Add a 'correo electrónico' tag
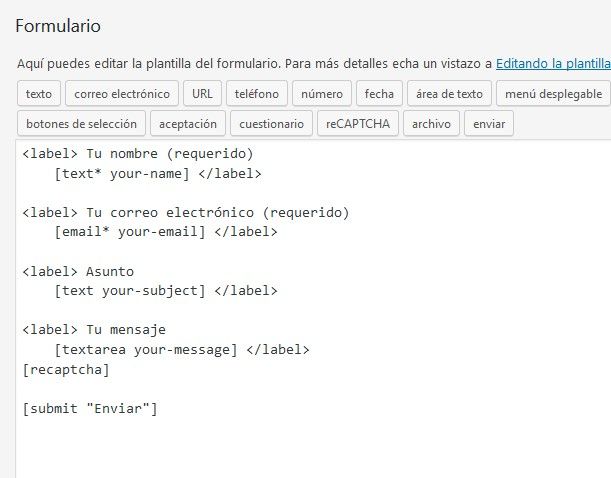Viewport: 611px width, 478px height. [x=122, y=93]
